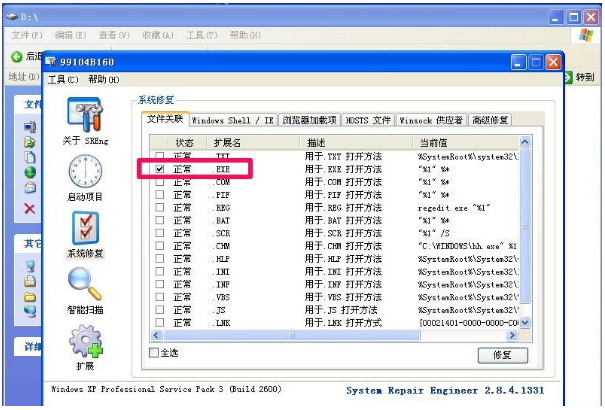Click the 修复 repair button

tap(502, 355)
